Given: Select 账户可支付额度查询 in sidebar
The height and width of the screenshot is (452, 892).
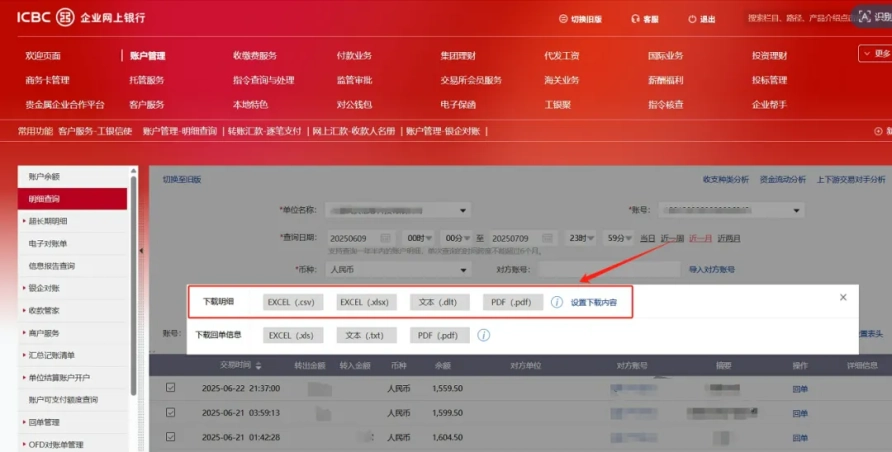Looking at the screenshot, I should (x=72, y=400).
